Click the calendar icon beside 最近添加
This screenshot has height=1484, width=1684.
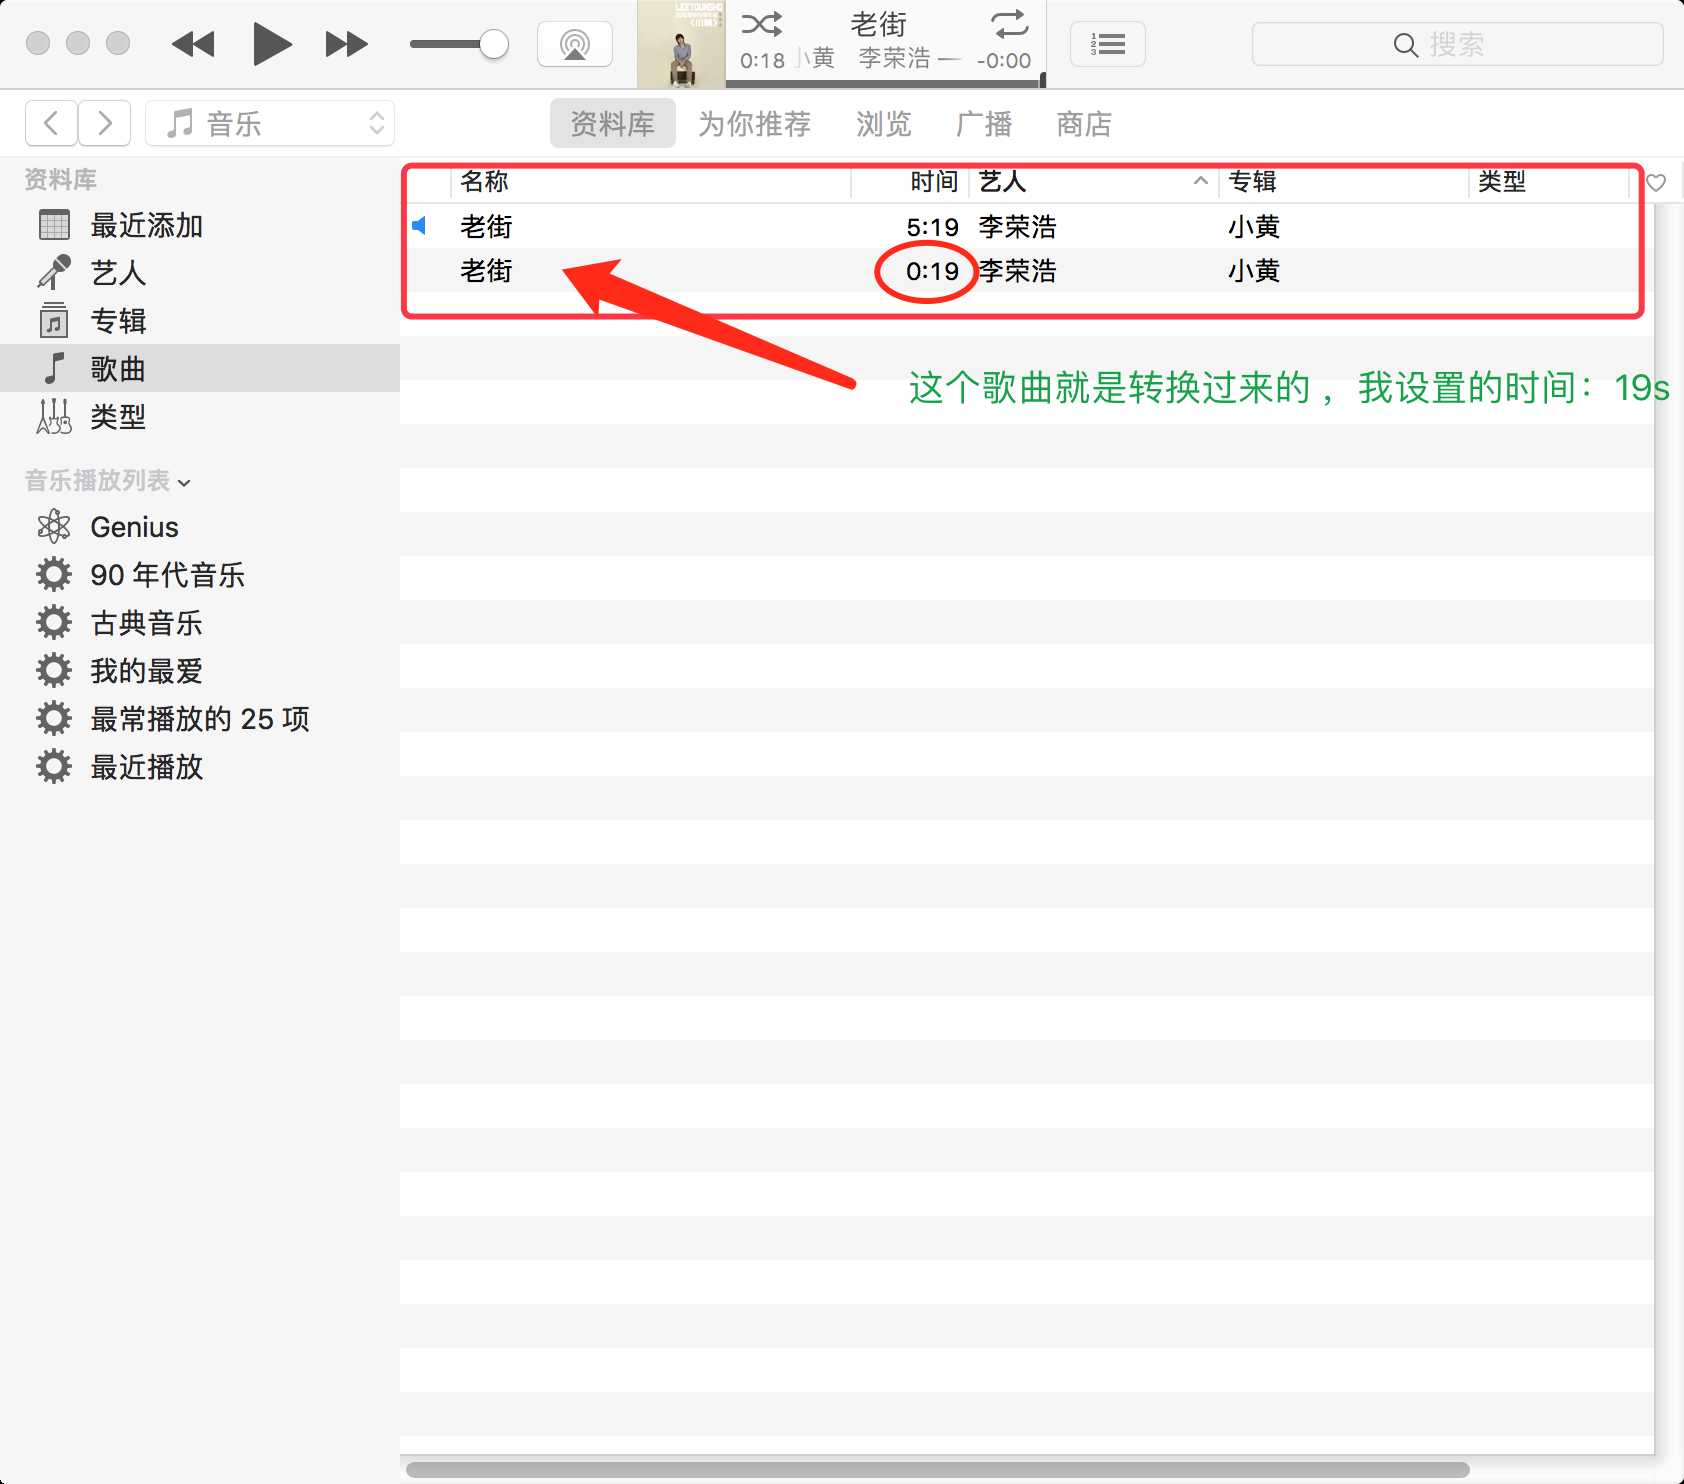[x=54, y=225]
